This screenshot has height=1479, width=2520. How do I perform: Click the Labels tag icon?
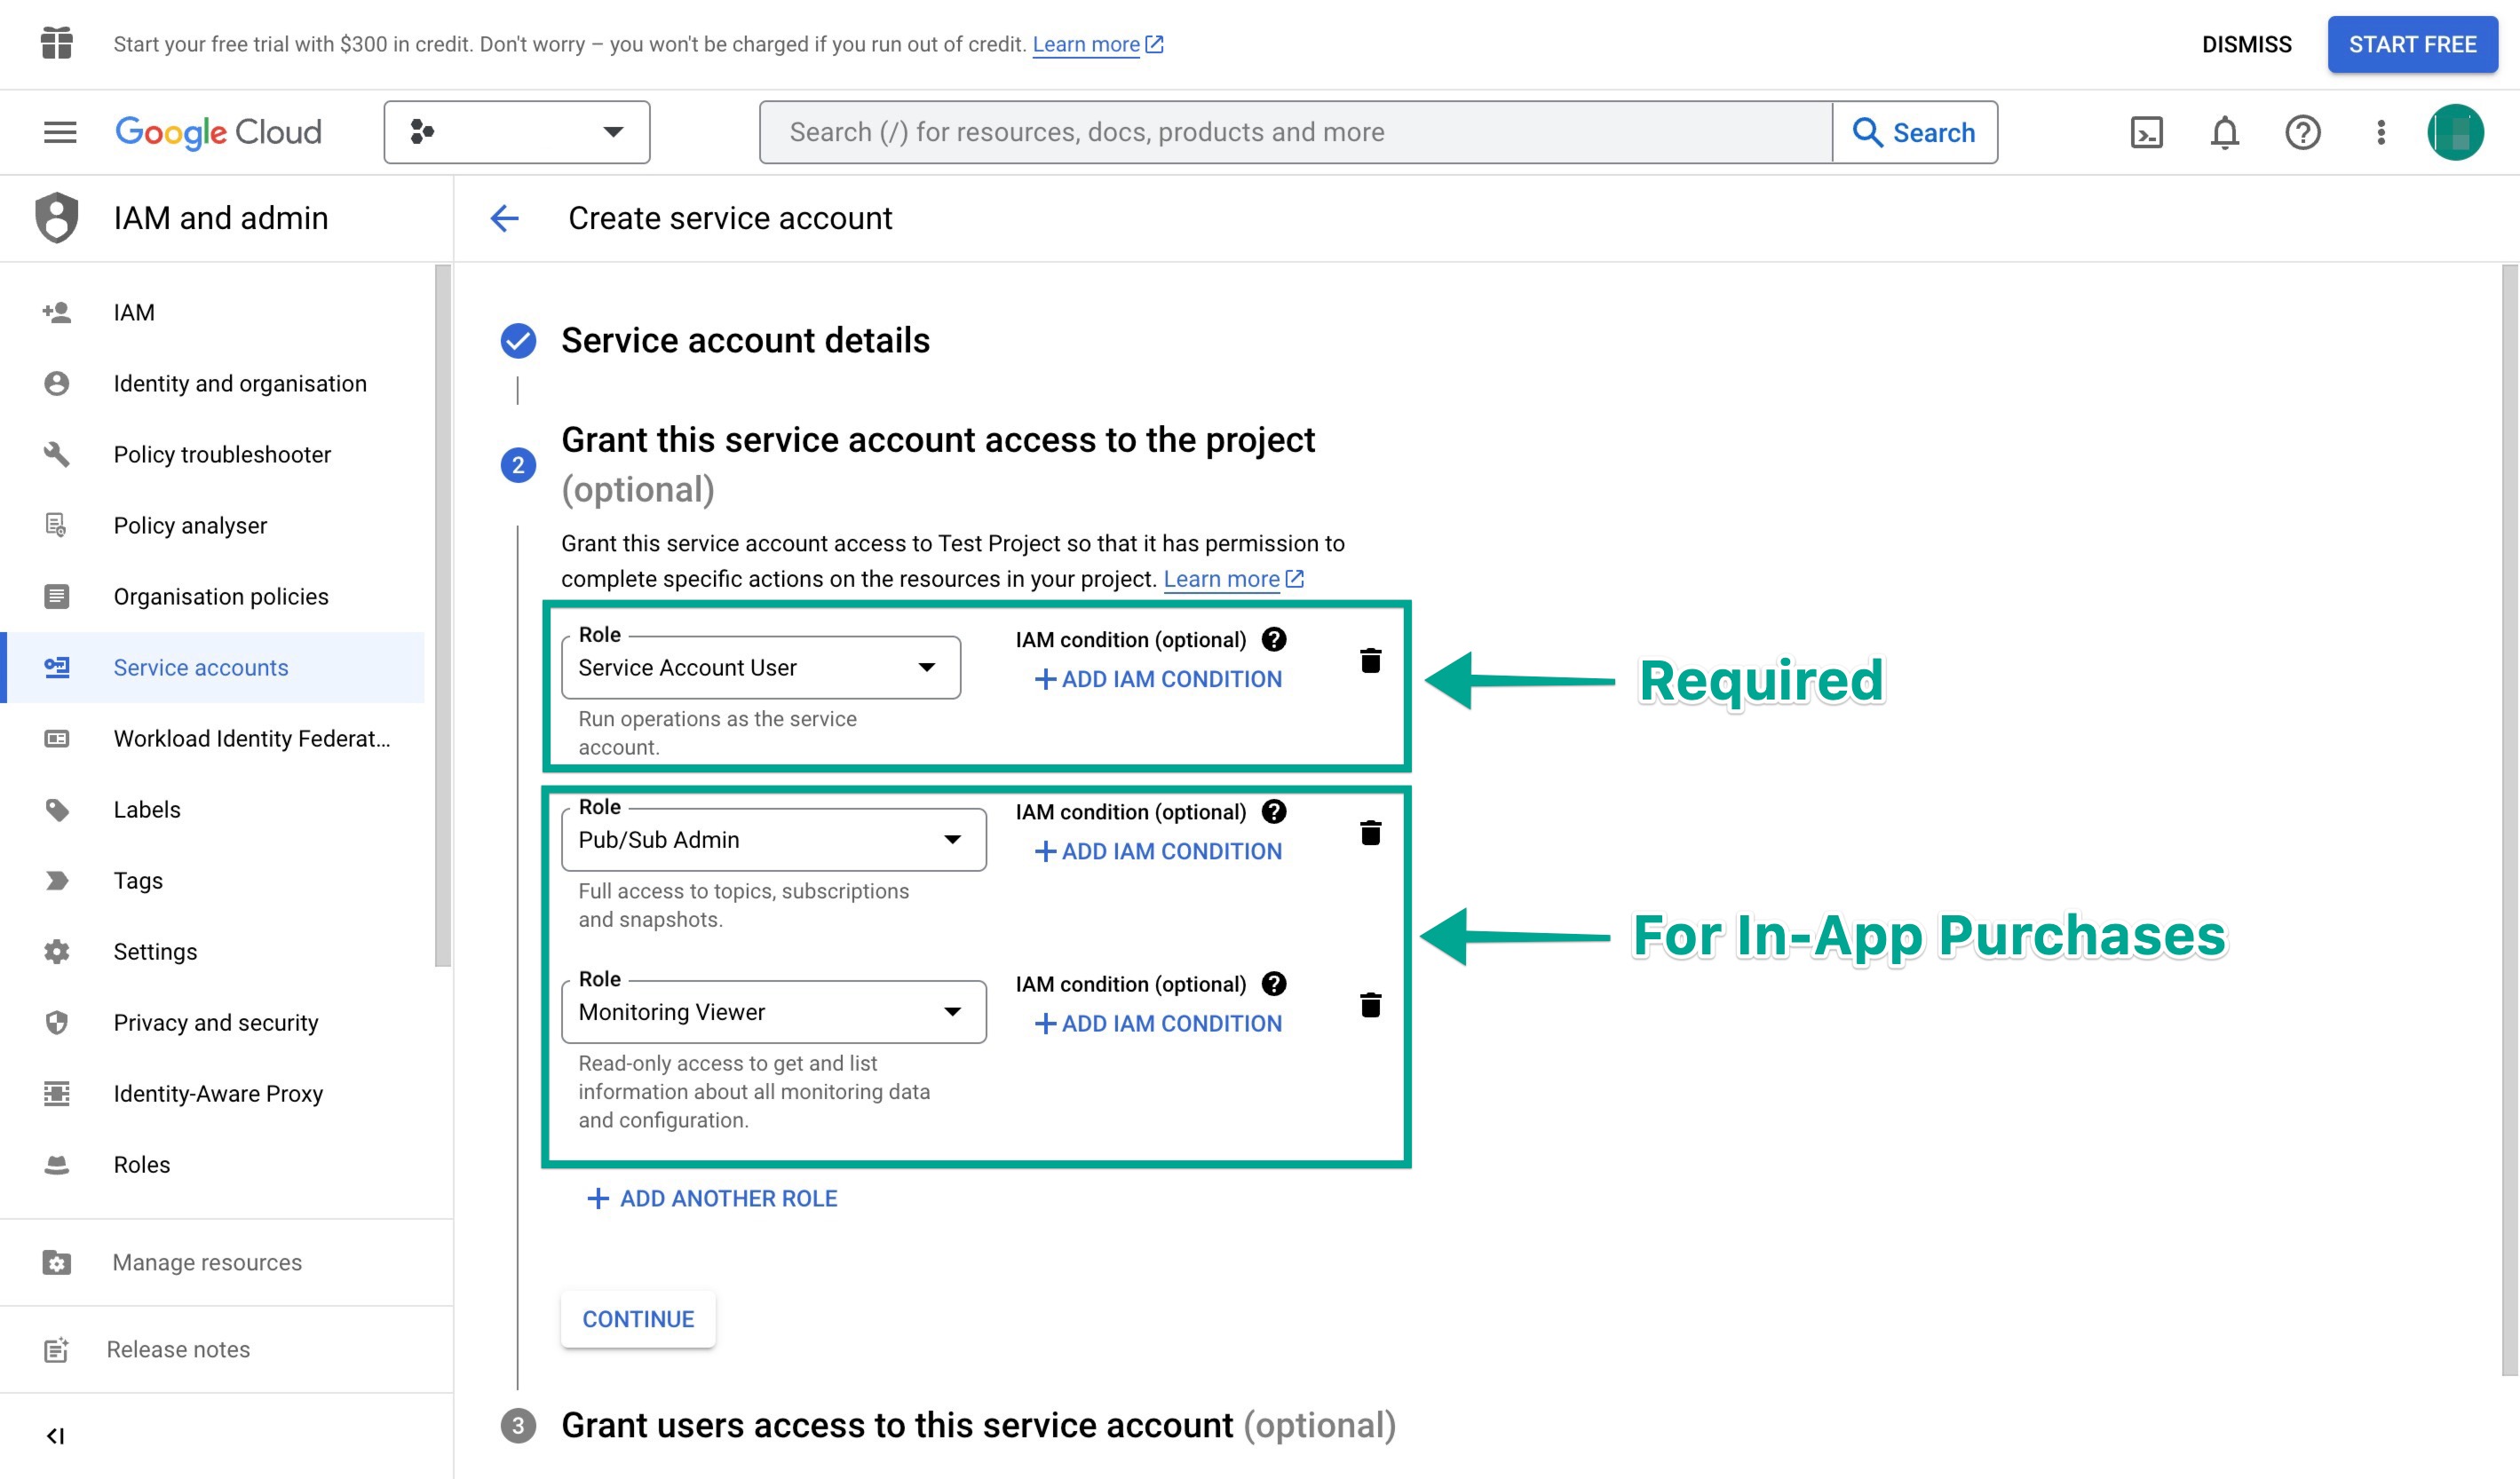57,809
